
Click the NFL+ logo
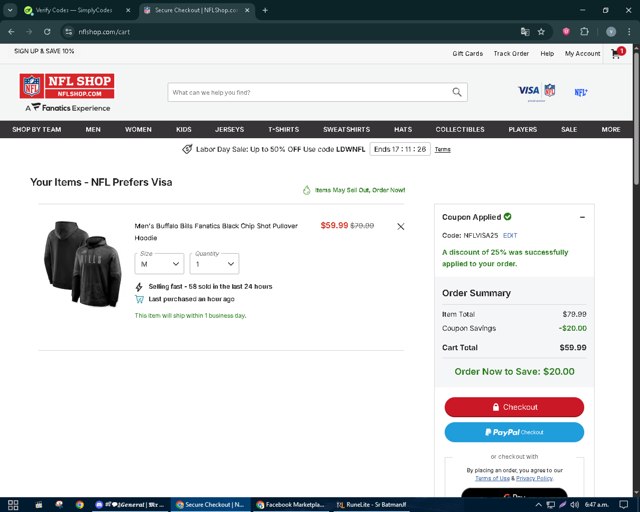coord(580,92)
